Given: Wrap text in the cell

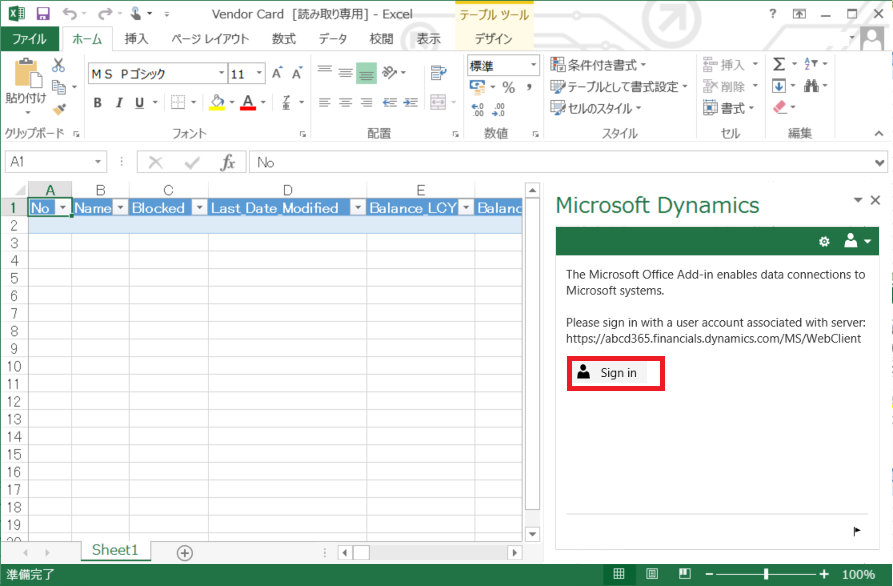Looking at the screenshot, I should click(x=438, y=73).
